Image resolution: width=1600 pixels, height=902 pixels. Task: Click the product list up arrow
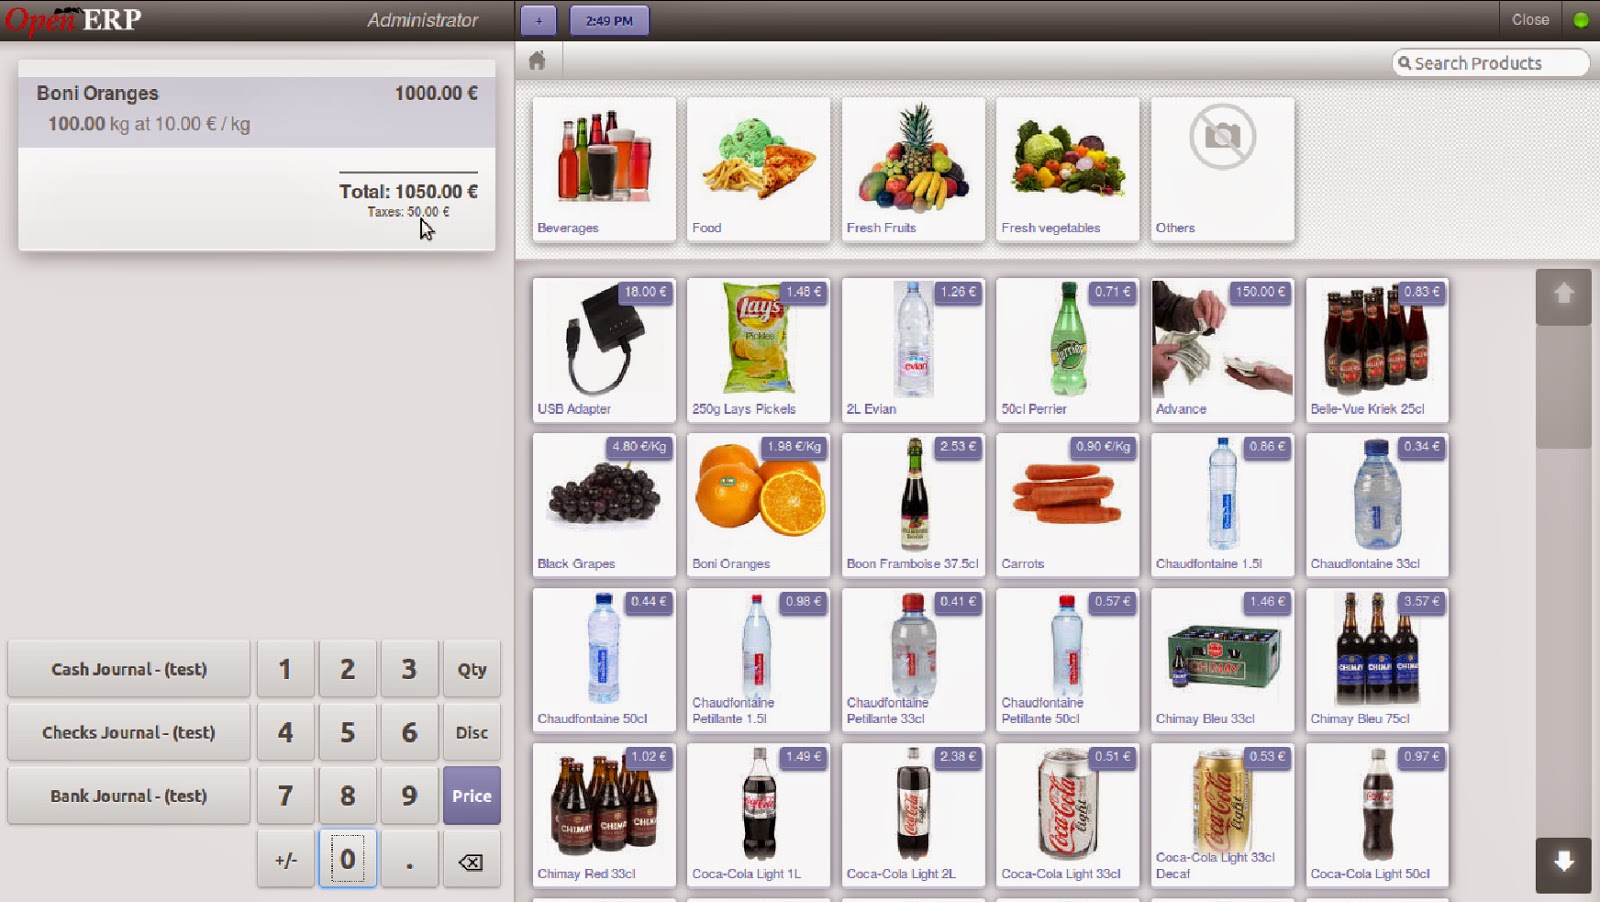[1564, 296]
